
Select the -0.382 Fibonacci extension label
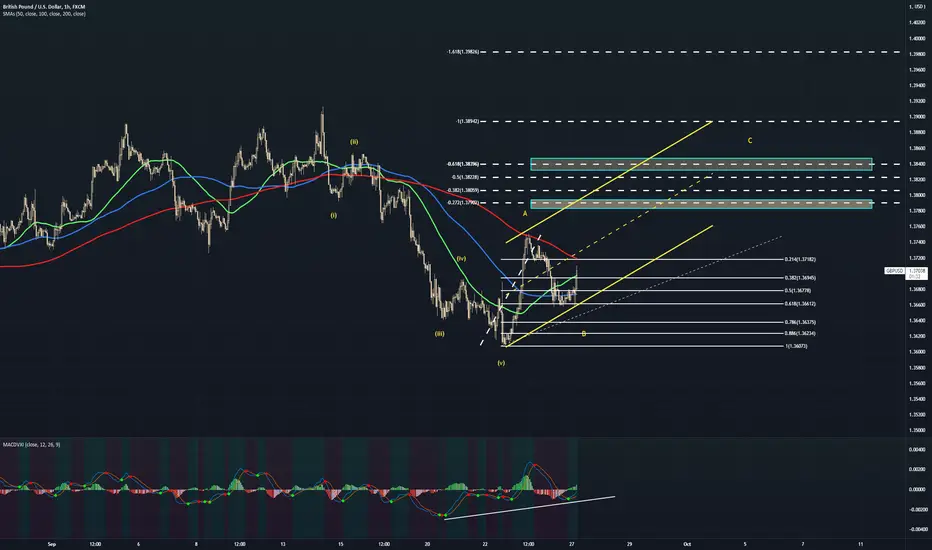tap(463, 190)
